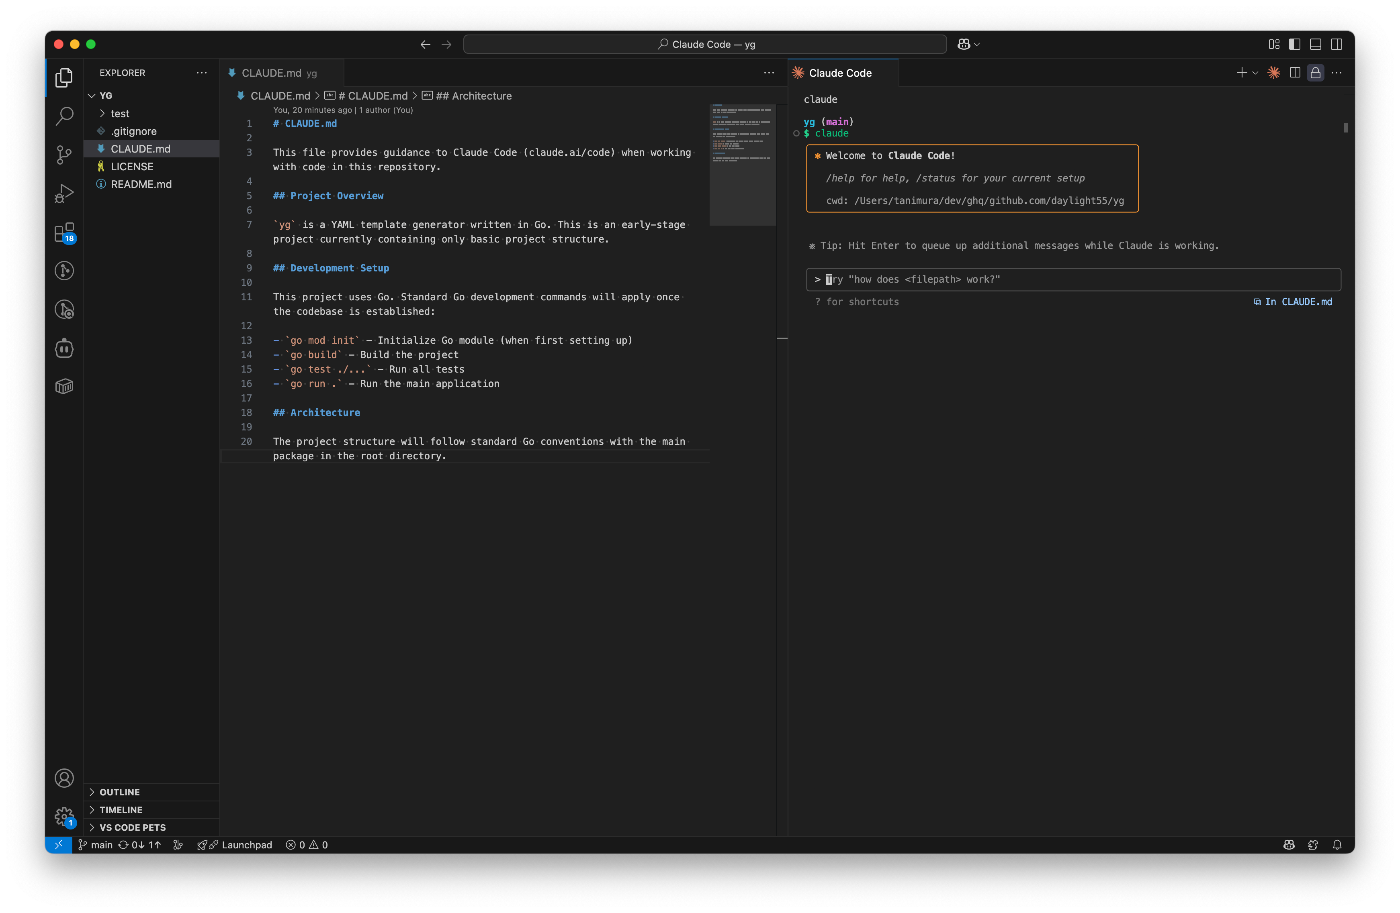Viewport: 1400px width, 913px height.
Task: Select the Claude Code tab
Action: tap(841, 73)
